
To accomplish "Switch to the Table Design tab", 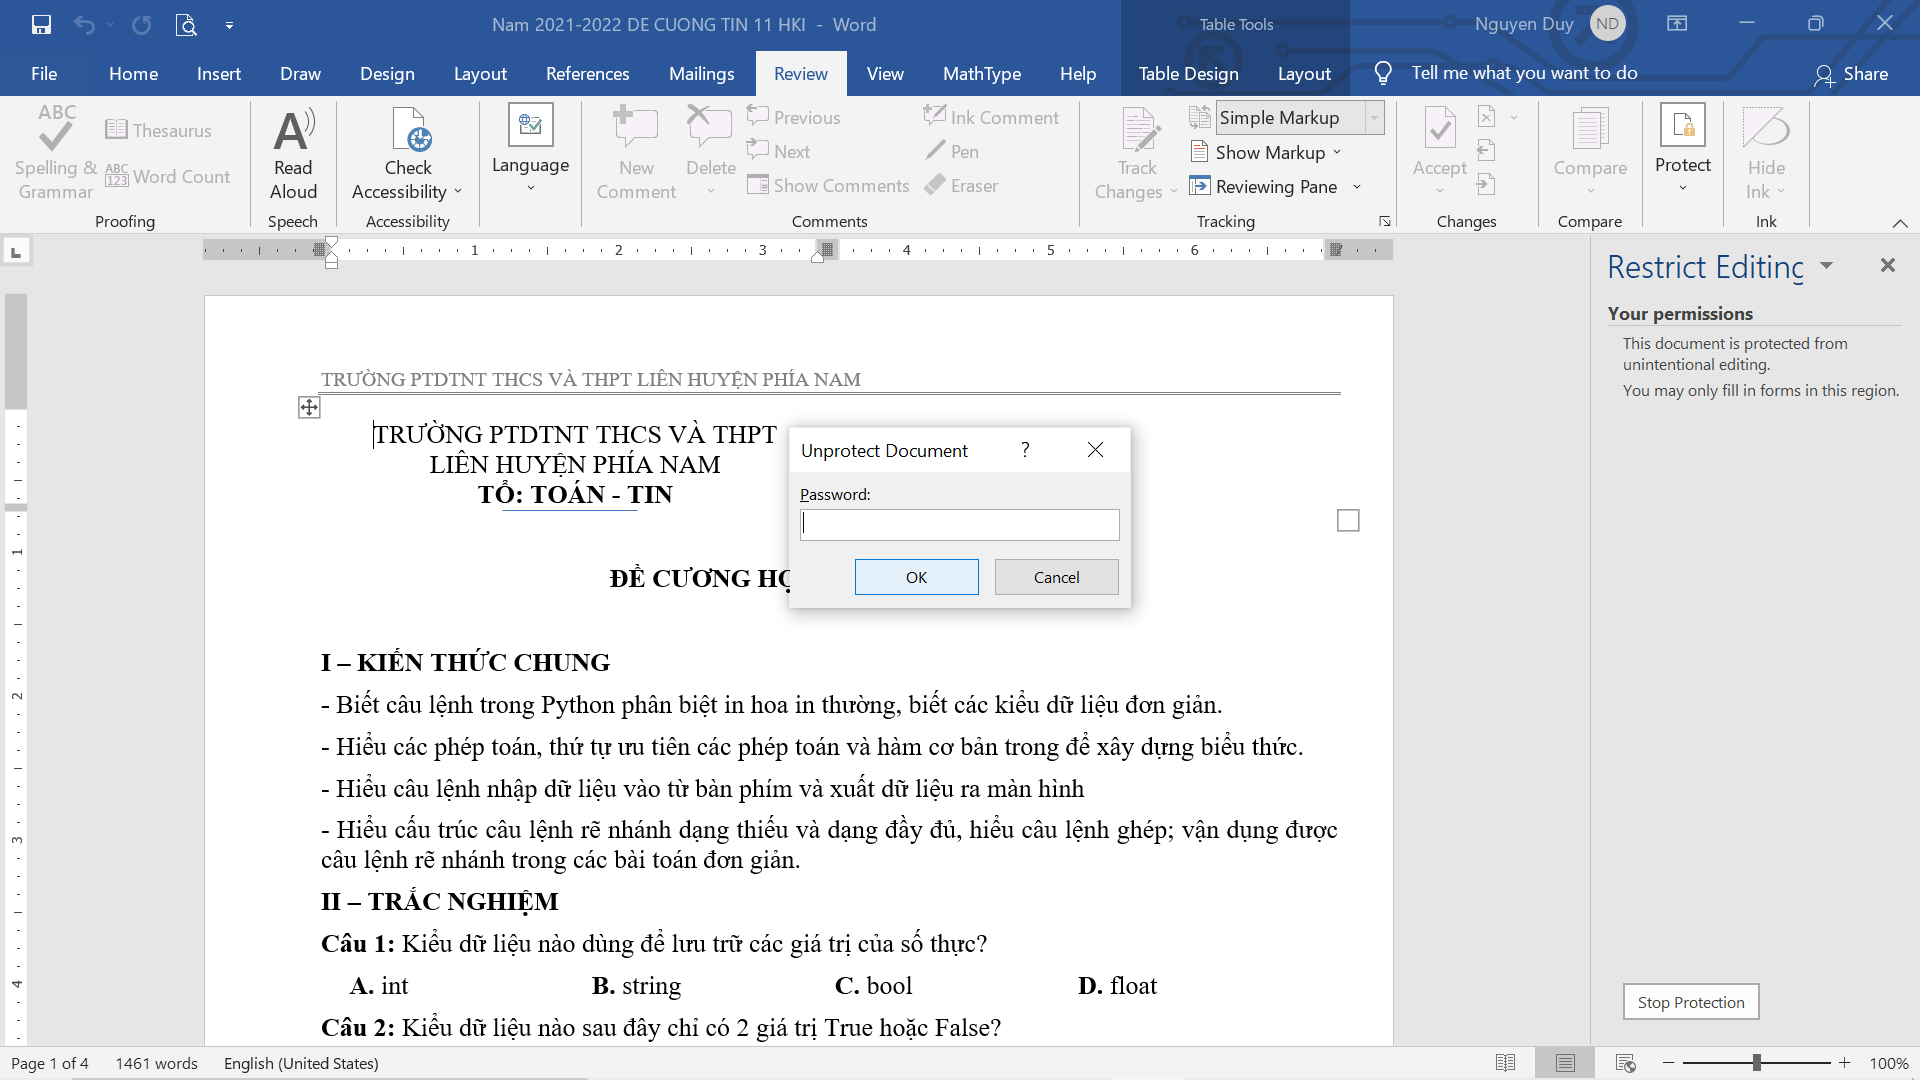I will pos(1188,73).
